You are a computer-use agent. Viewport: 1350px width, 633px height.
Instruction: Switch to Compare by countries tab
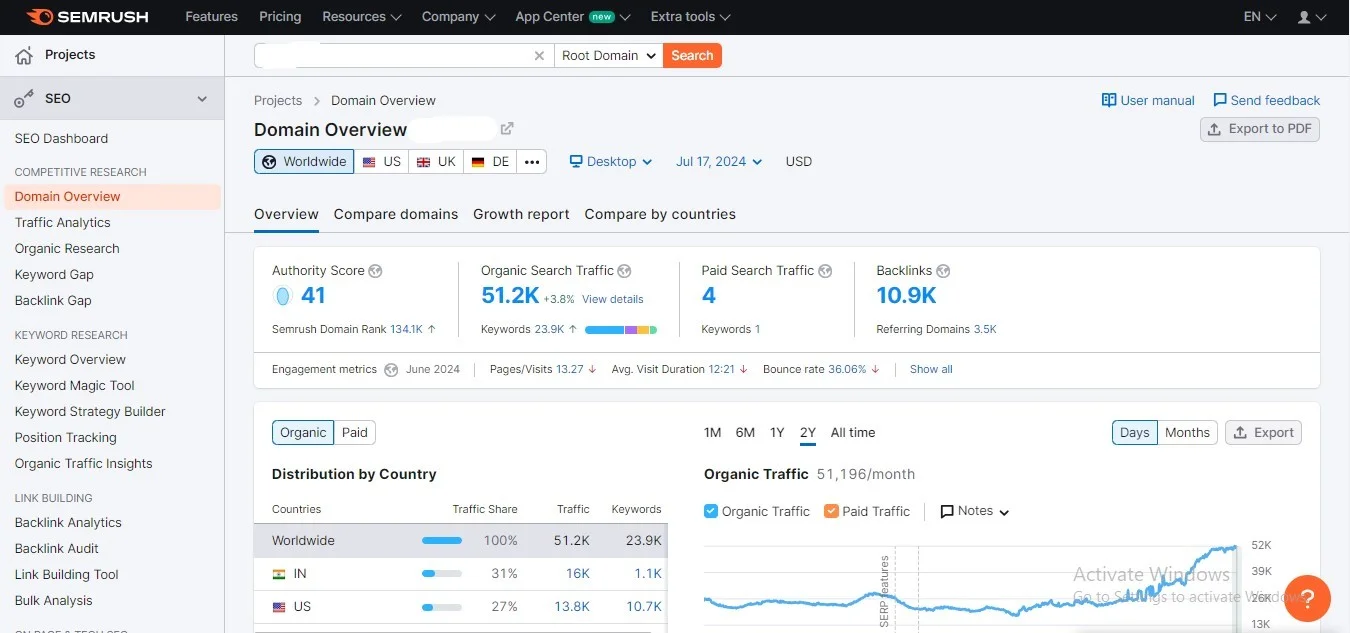tap(660, 214)
